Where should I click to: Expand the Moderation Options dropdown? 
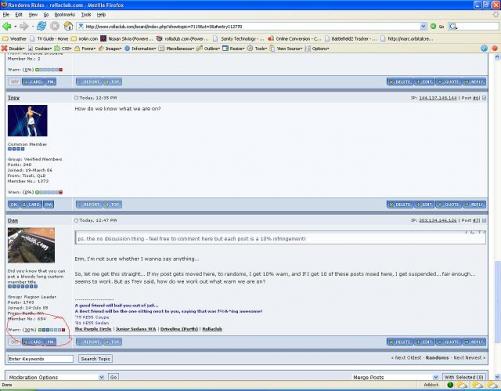tap(56, 377)
